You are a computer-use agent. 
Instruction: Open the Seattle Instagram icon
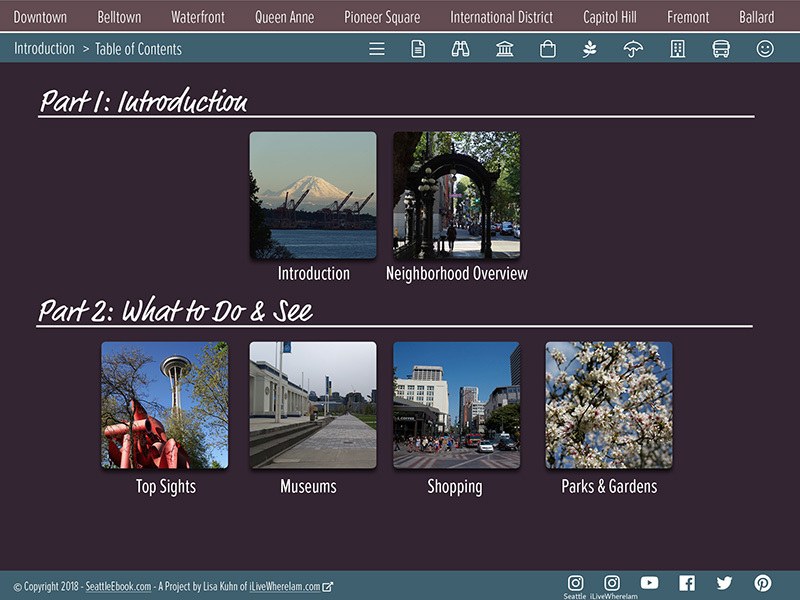coord(576,583)
